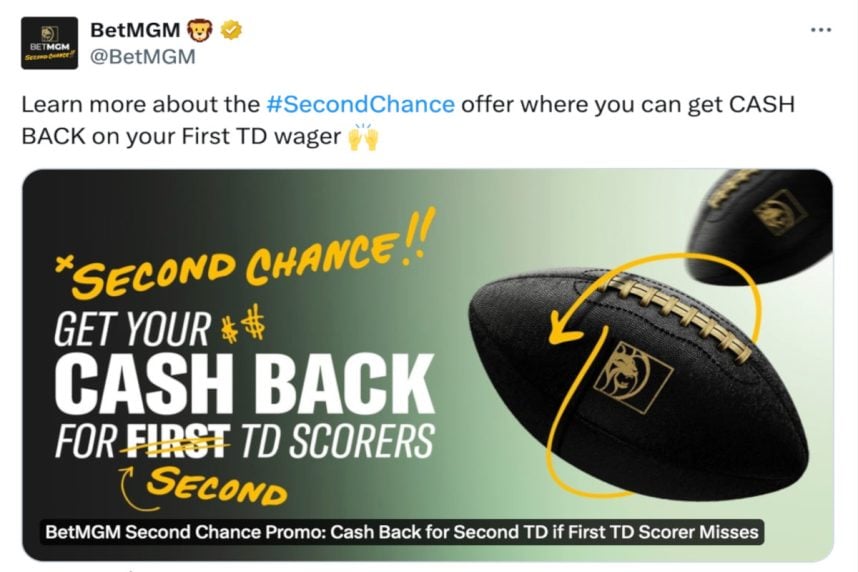Open the three-dot more options menu
This screenshot has height=572, width=858.
[821, 30]
